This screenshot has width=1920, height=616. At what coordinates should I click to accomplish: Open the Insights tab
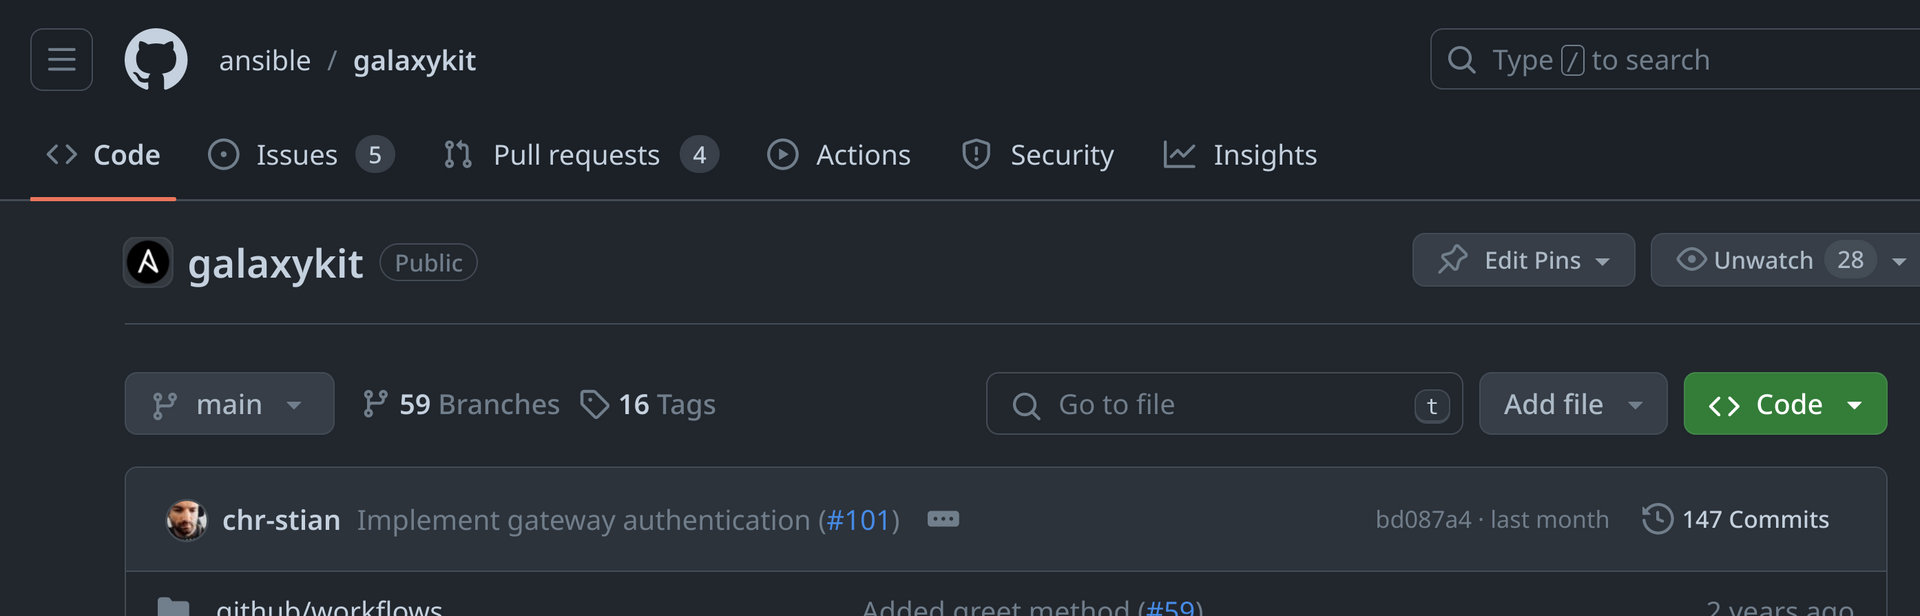1240,155
